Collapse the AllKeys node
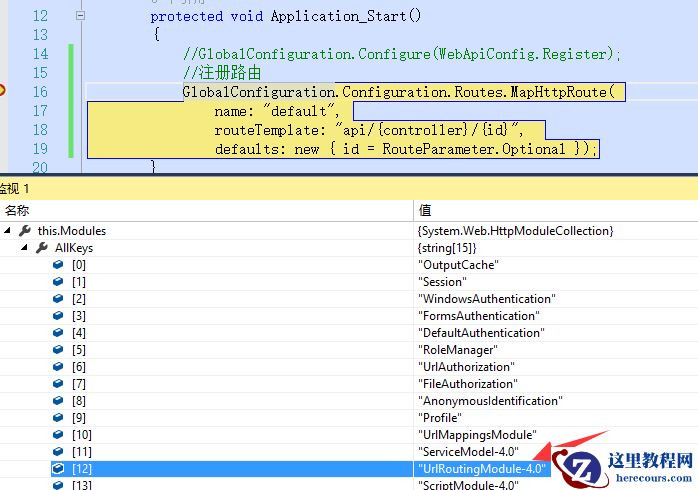This screenshot has height=490, width=698. point(24,247)
